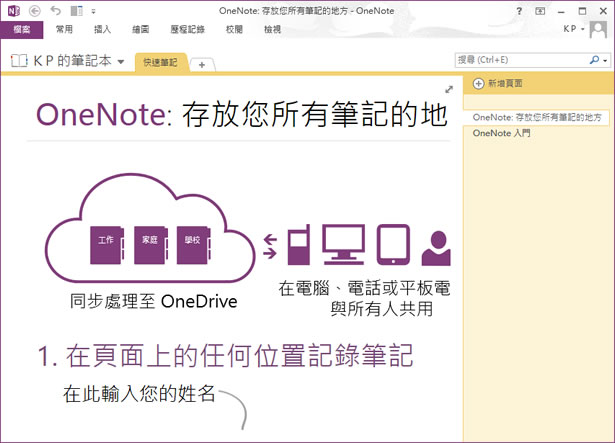Click the 學校 notebook icon in cloud
615x443 pixels.
point(193,245)
